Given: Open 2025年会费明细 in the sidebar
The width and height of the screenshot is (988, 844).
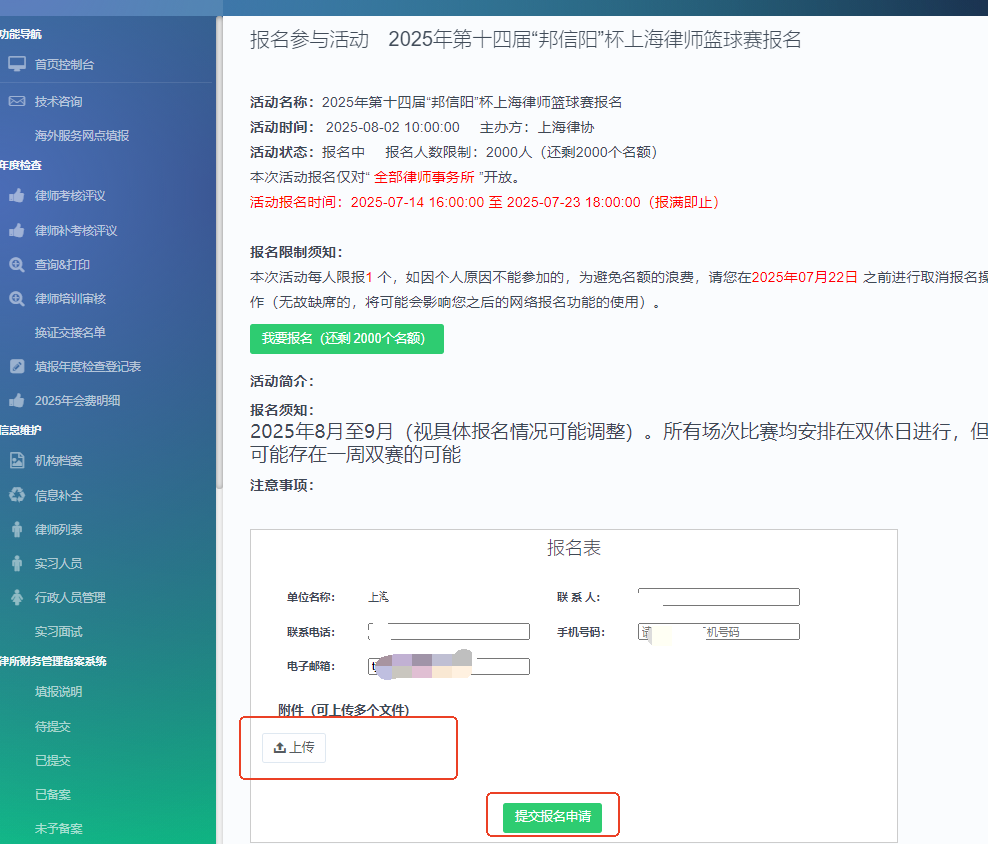Looking at the screenshot, I should (x=77, y=400).
